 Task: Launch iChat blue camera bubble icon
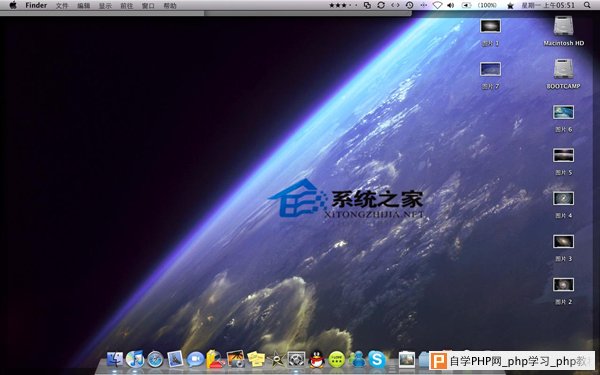coord(196,360)
